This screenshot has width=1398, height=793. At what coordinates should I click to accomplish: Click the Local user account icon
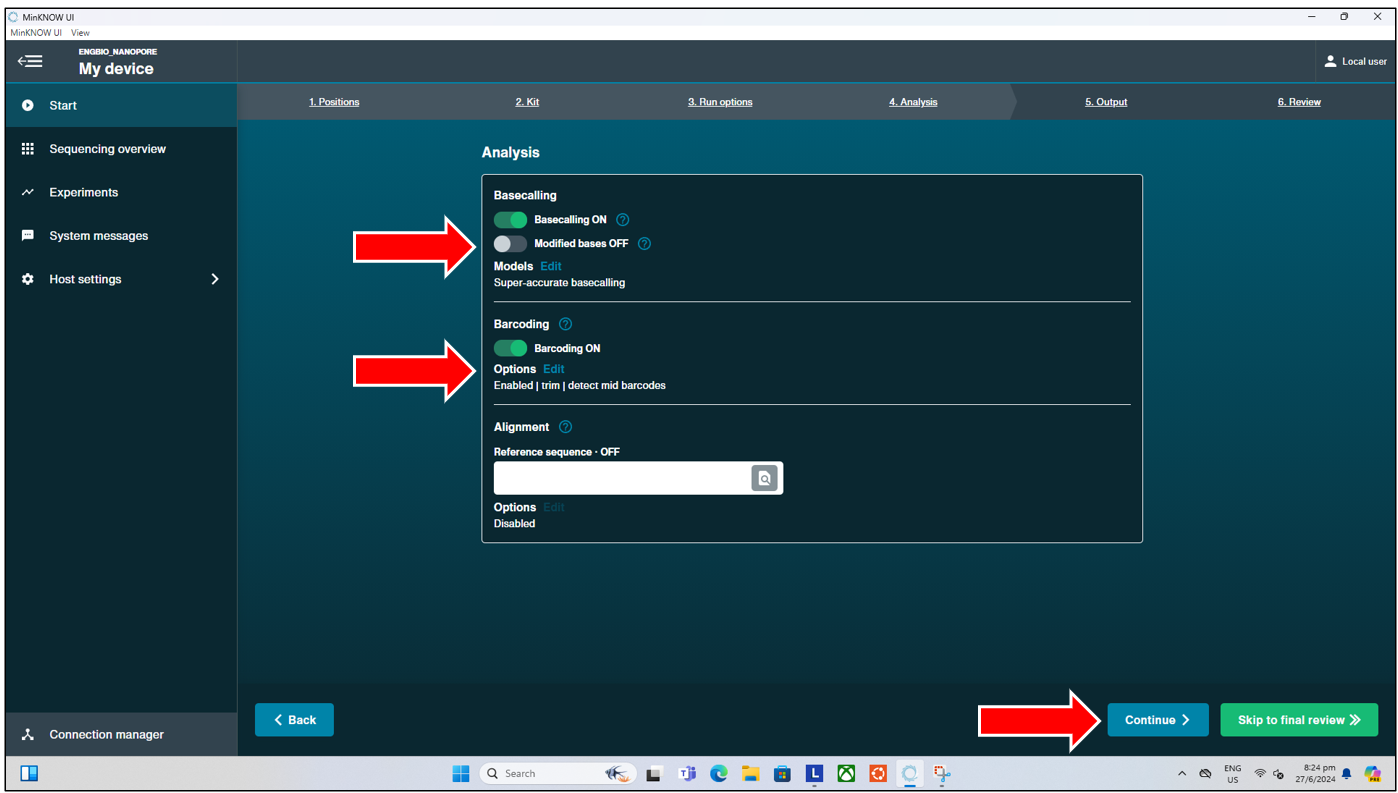[x=1330, y=61]
